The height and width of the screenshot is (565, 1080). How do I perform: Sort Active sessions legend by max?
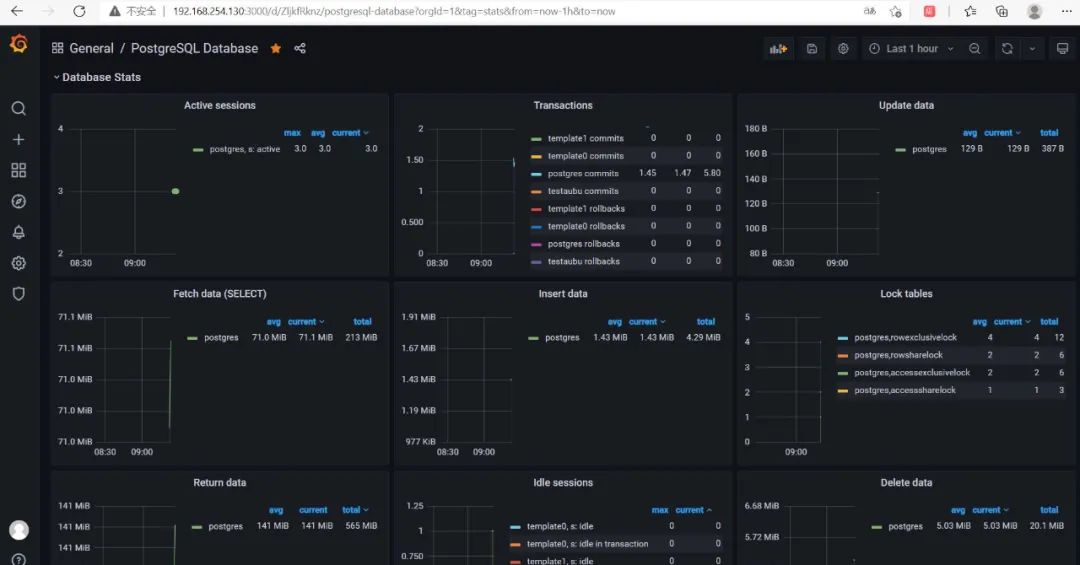pos(292,132)
